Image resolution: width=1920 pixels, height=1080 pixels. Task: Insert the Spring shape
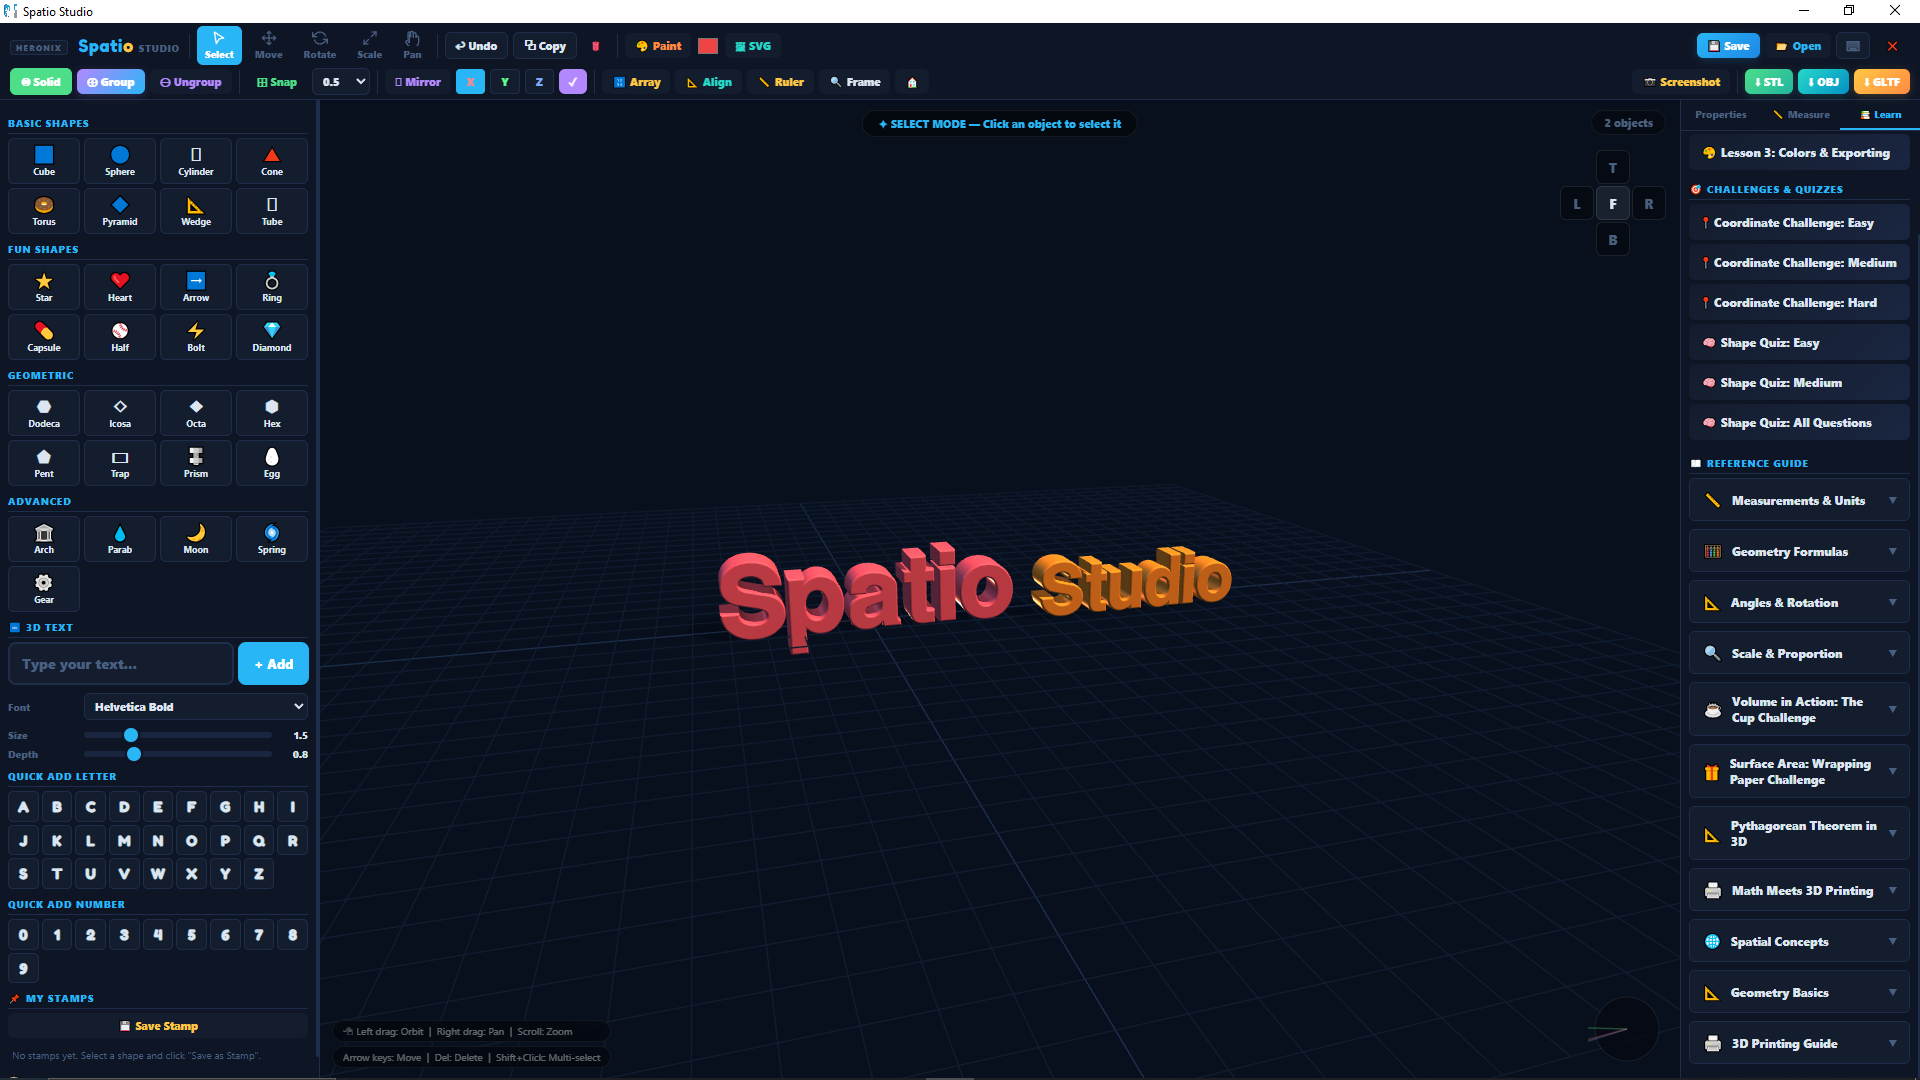coord(271,538)
